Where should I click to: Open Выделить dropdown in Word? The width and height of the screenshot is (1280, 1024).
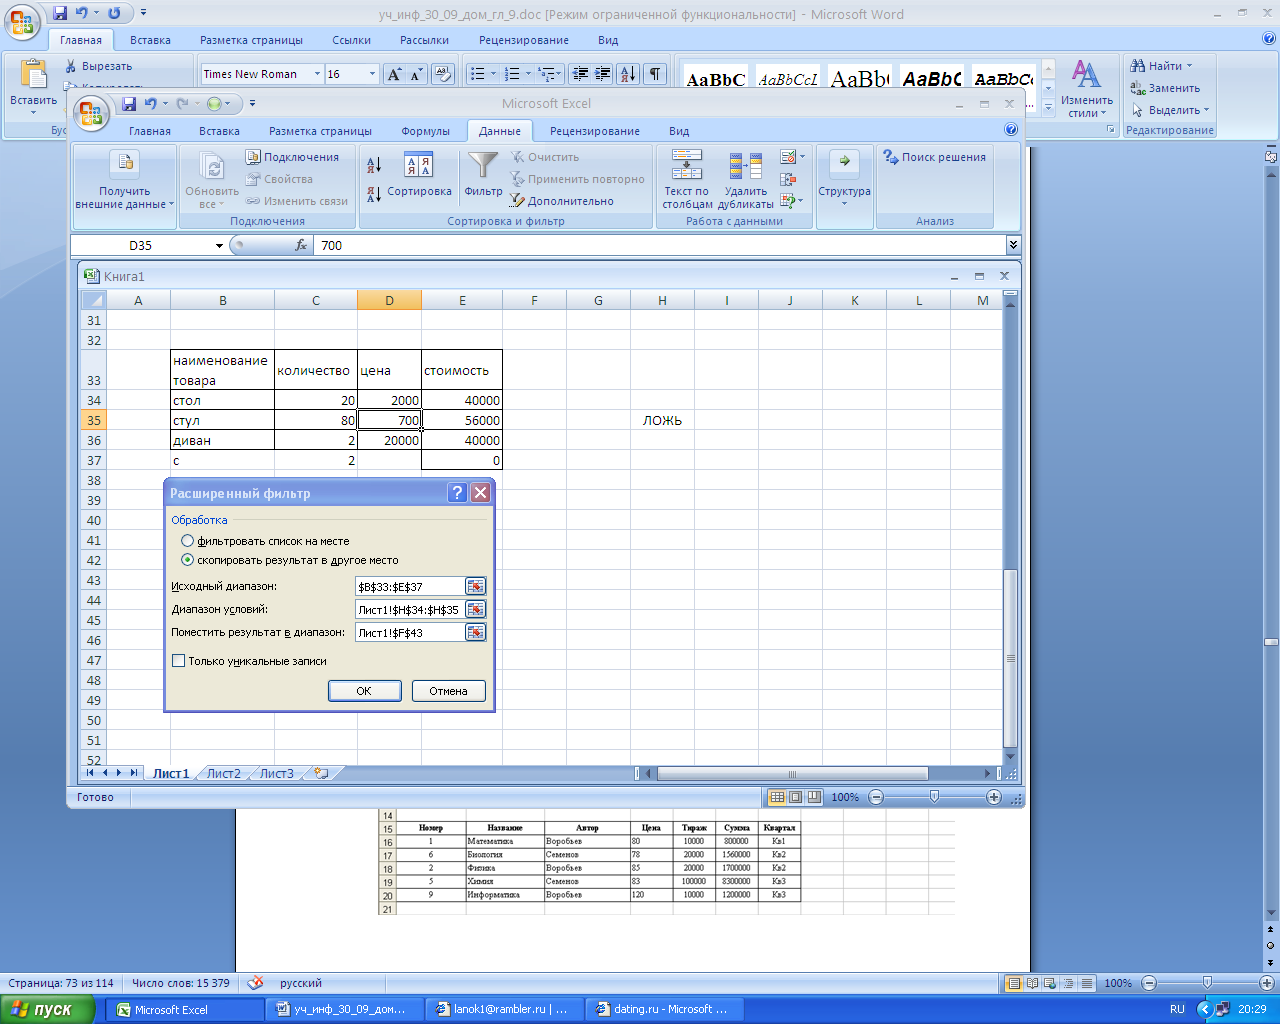coord(1171,110)
